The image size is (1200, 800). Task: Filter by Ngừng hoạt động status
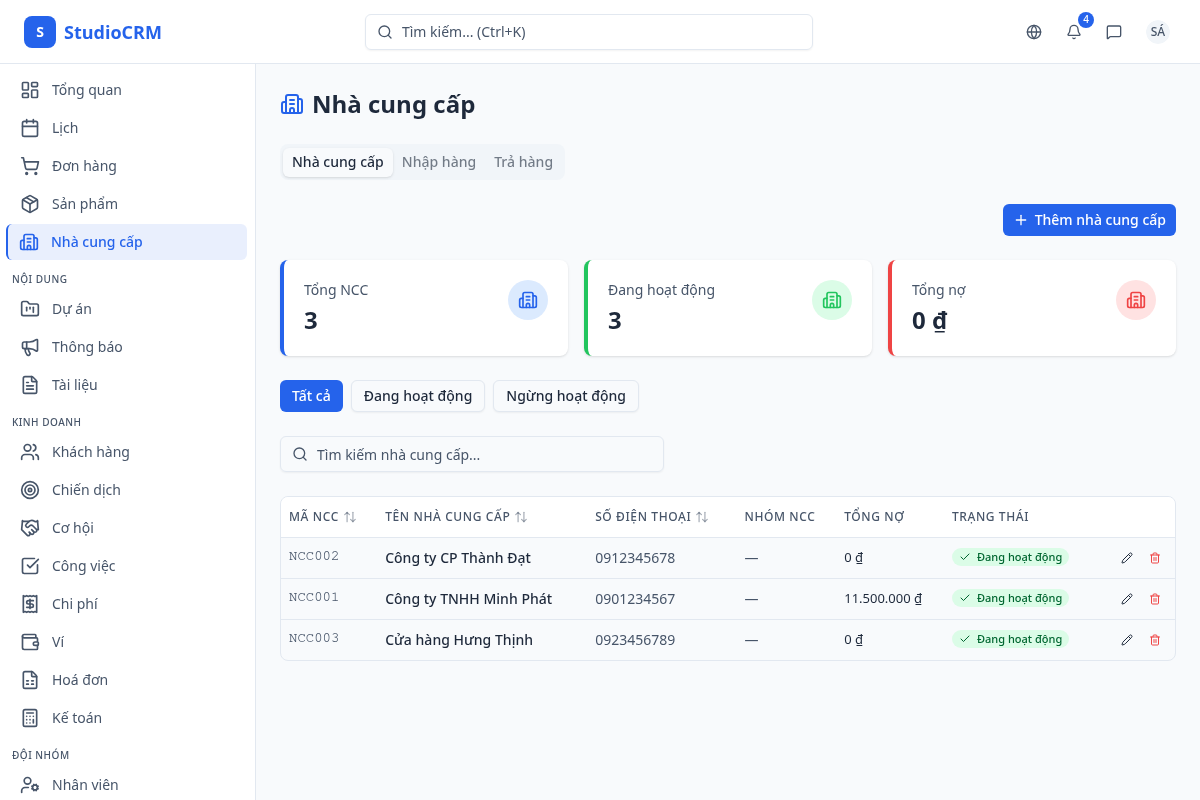click(x=566, y=396)
